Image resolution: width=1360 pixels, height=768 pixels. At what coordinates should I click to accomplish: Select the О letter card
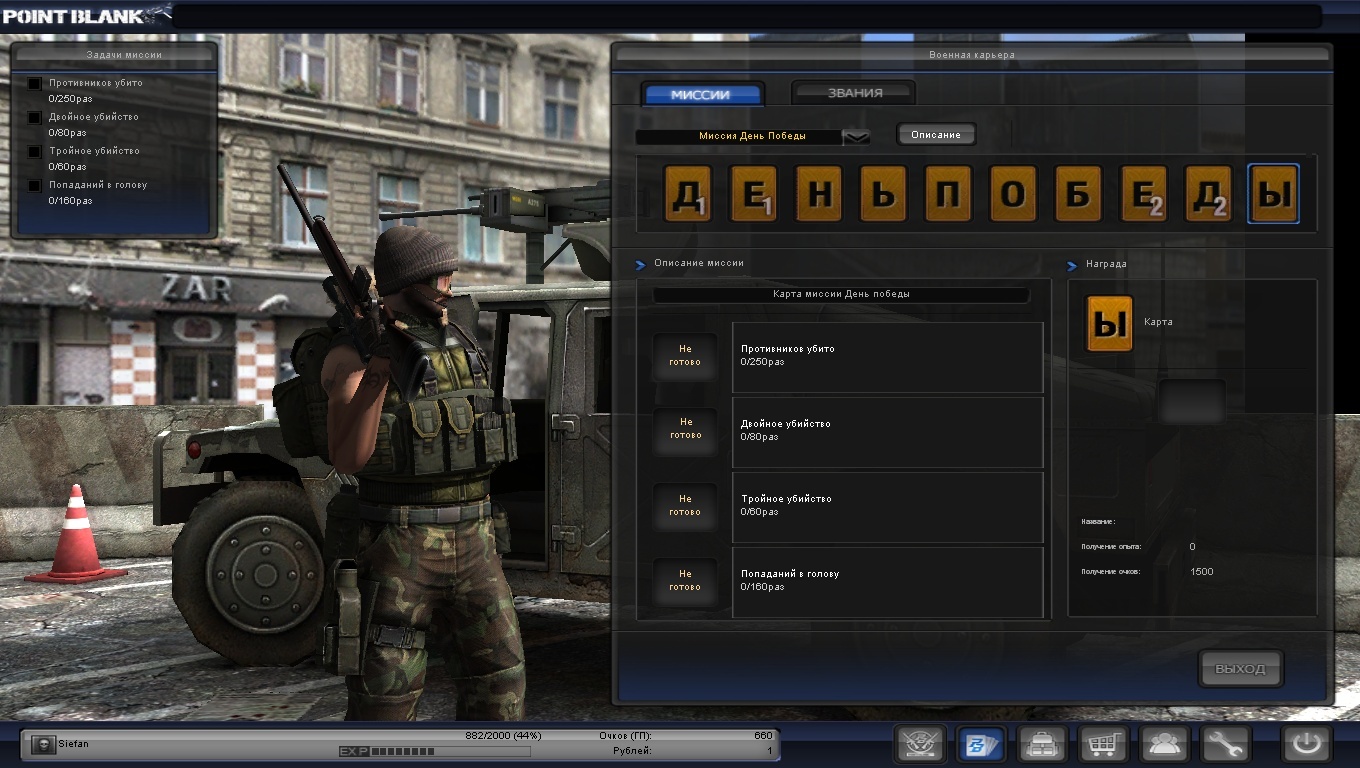point(1013,194)
